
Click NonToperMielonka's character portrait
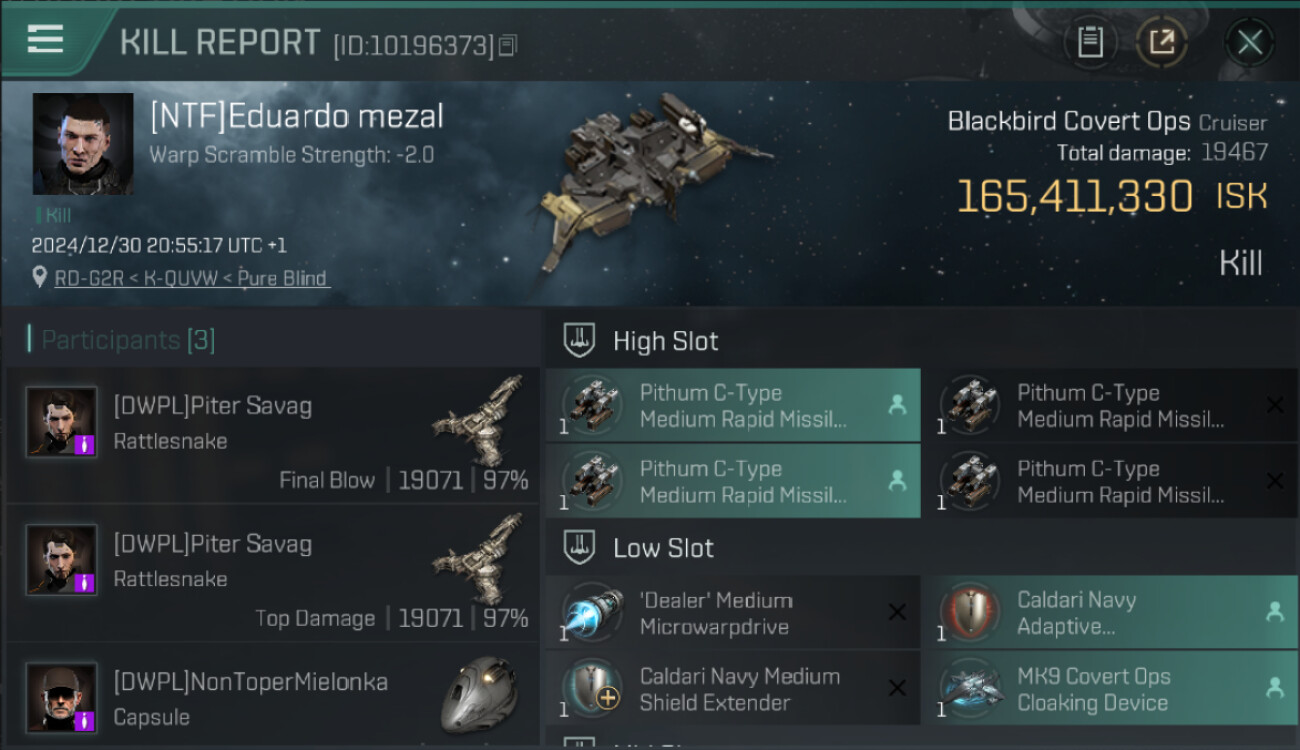tap(62, 697)
